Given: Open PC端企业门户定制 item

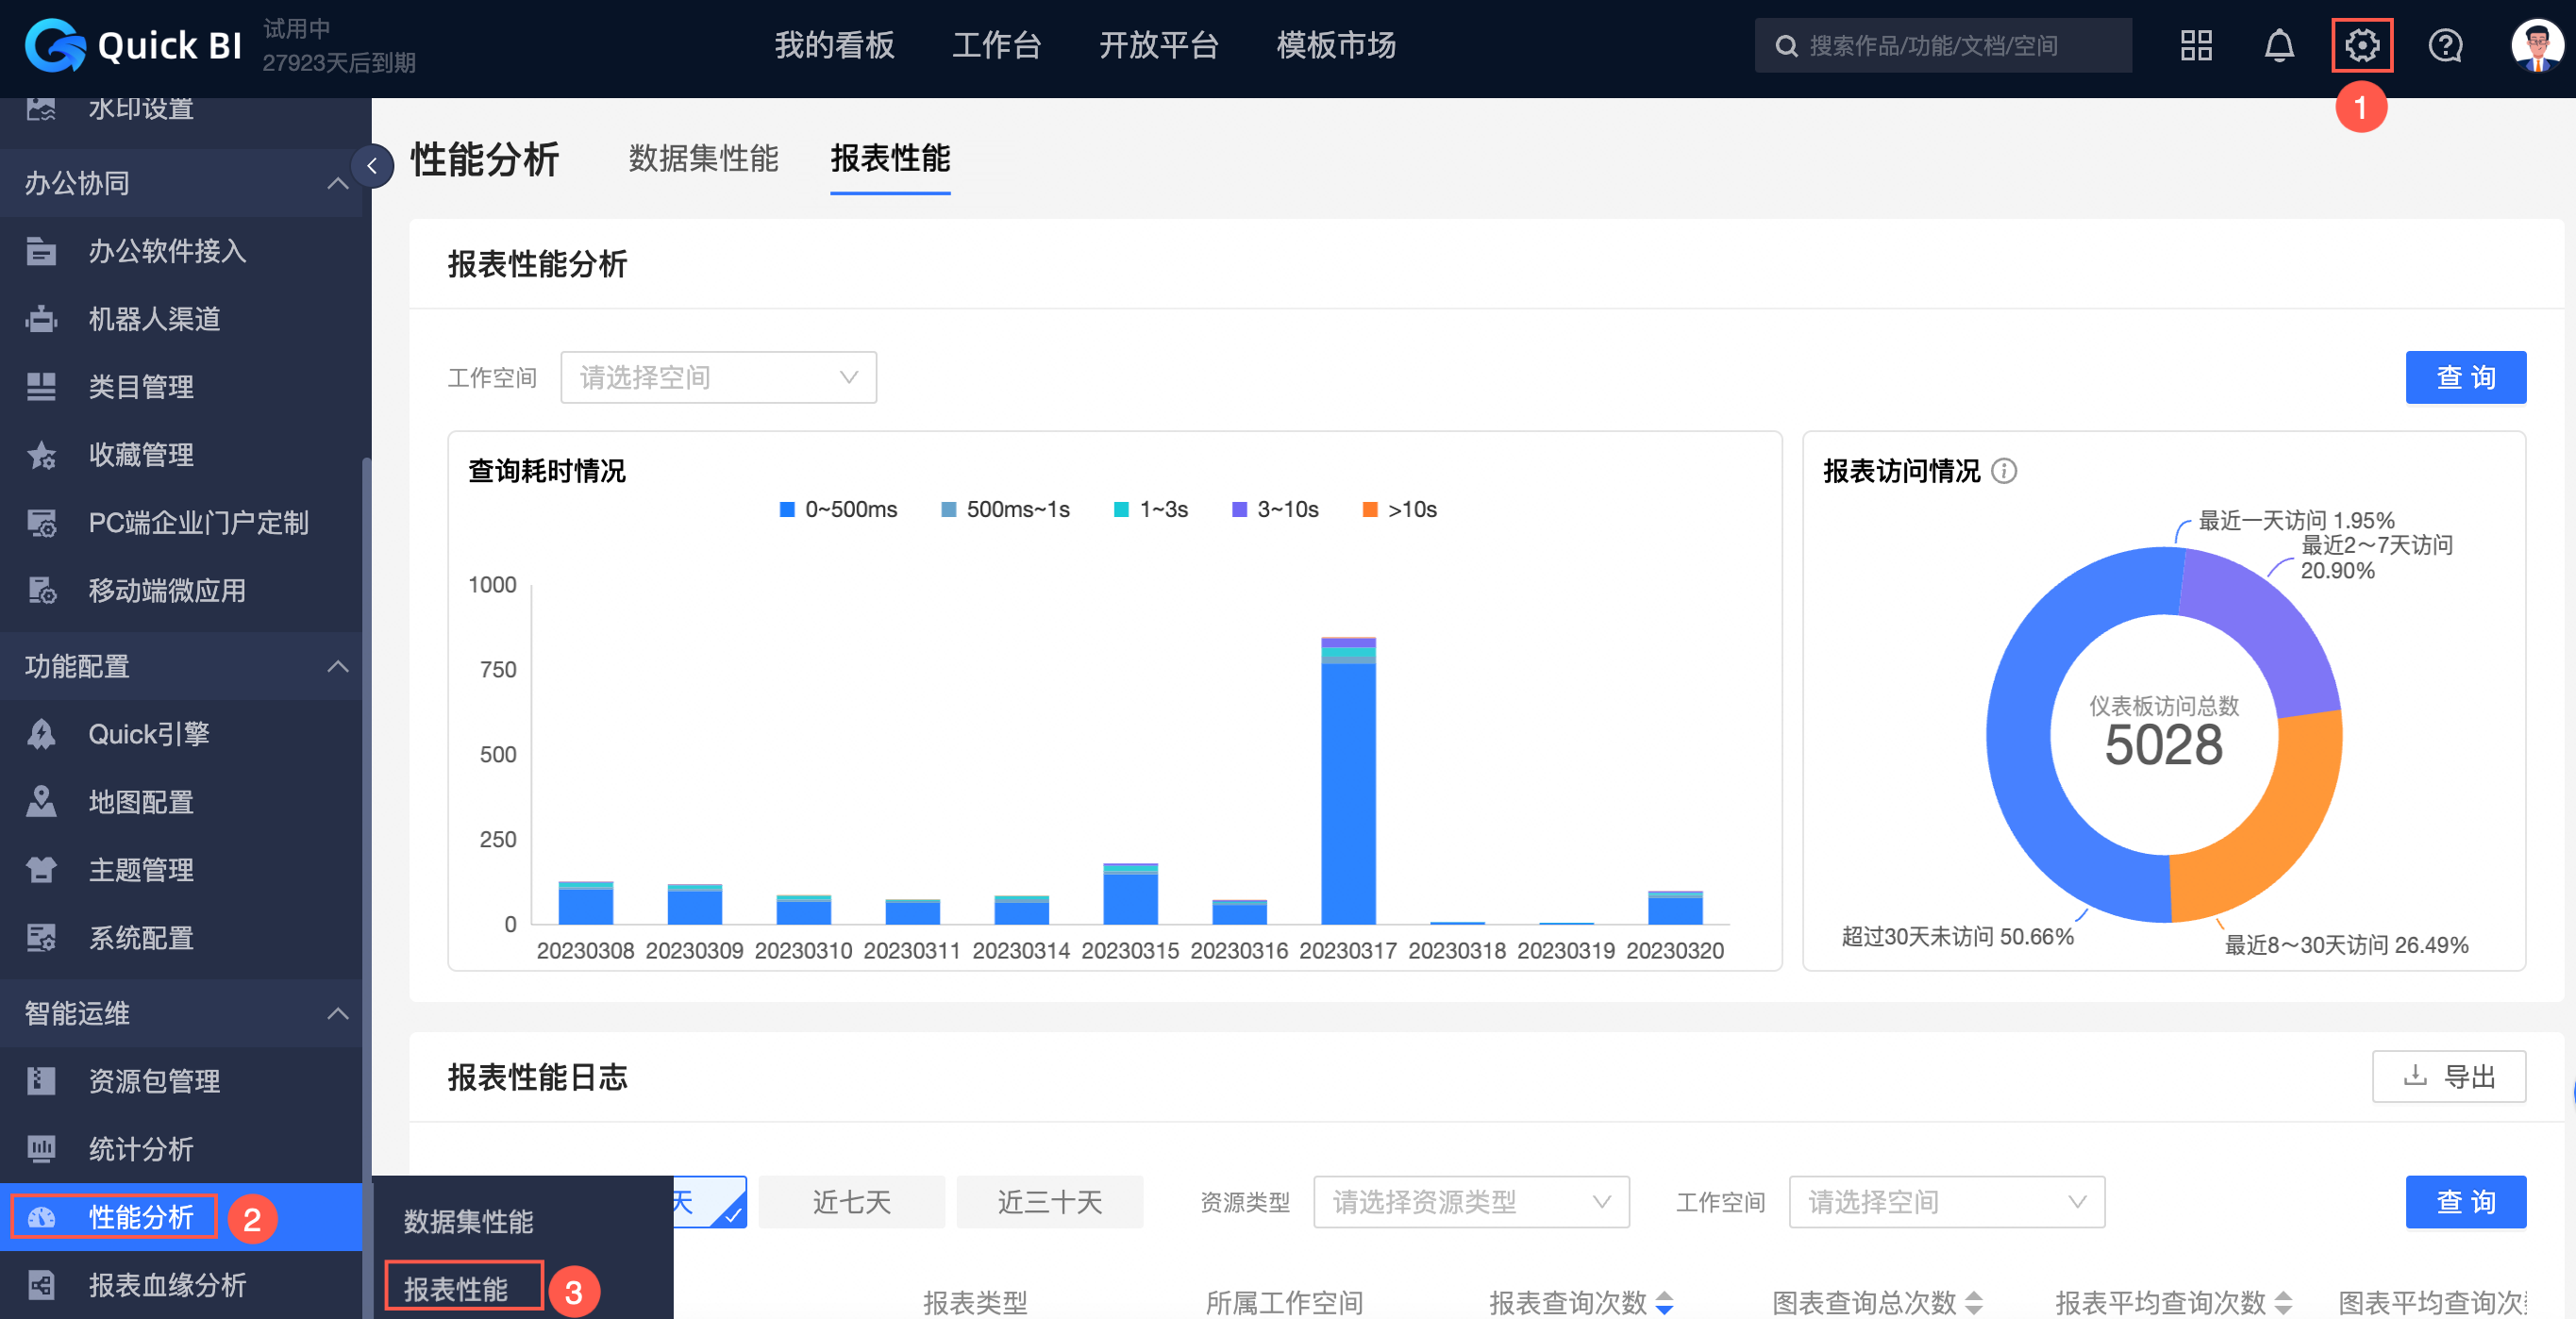Looking at the screenshot, I should coord(181,522).
